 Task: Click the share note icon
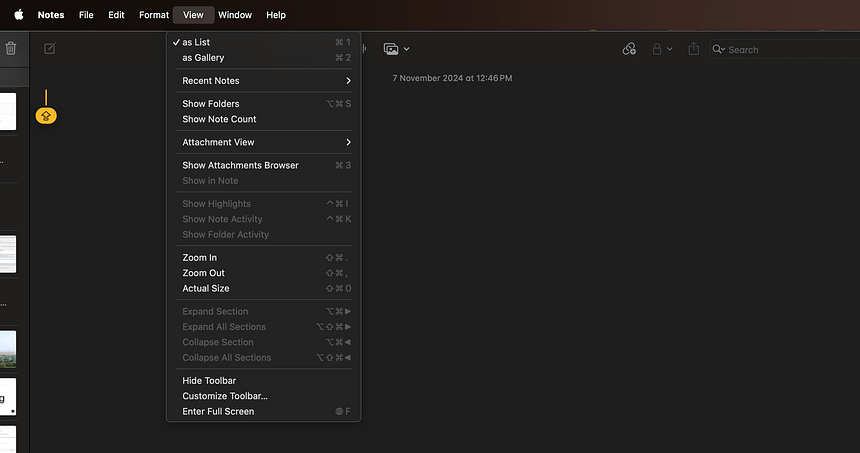point(694,49)
